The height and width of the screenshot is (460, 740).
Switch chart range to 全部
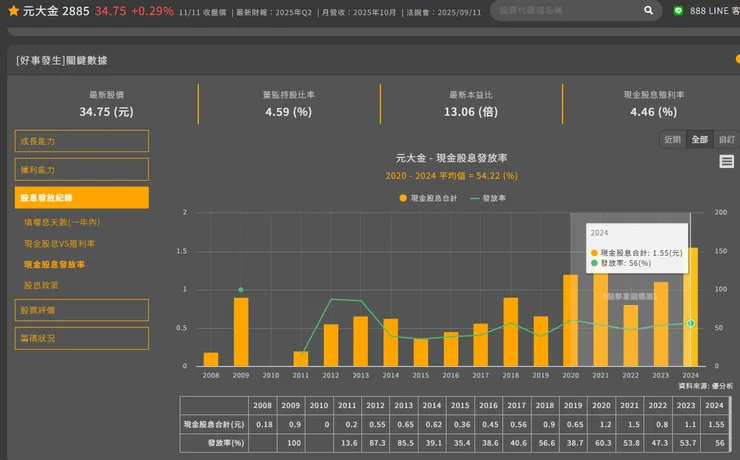(699, 139)
